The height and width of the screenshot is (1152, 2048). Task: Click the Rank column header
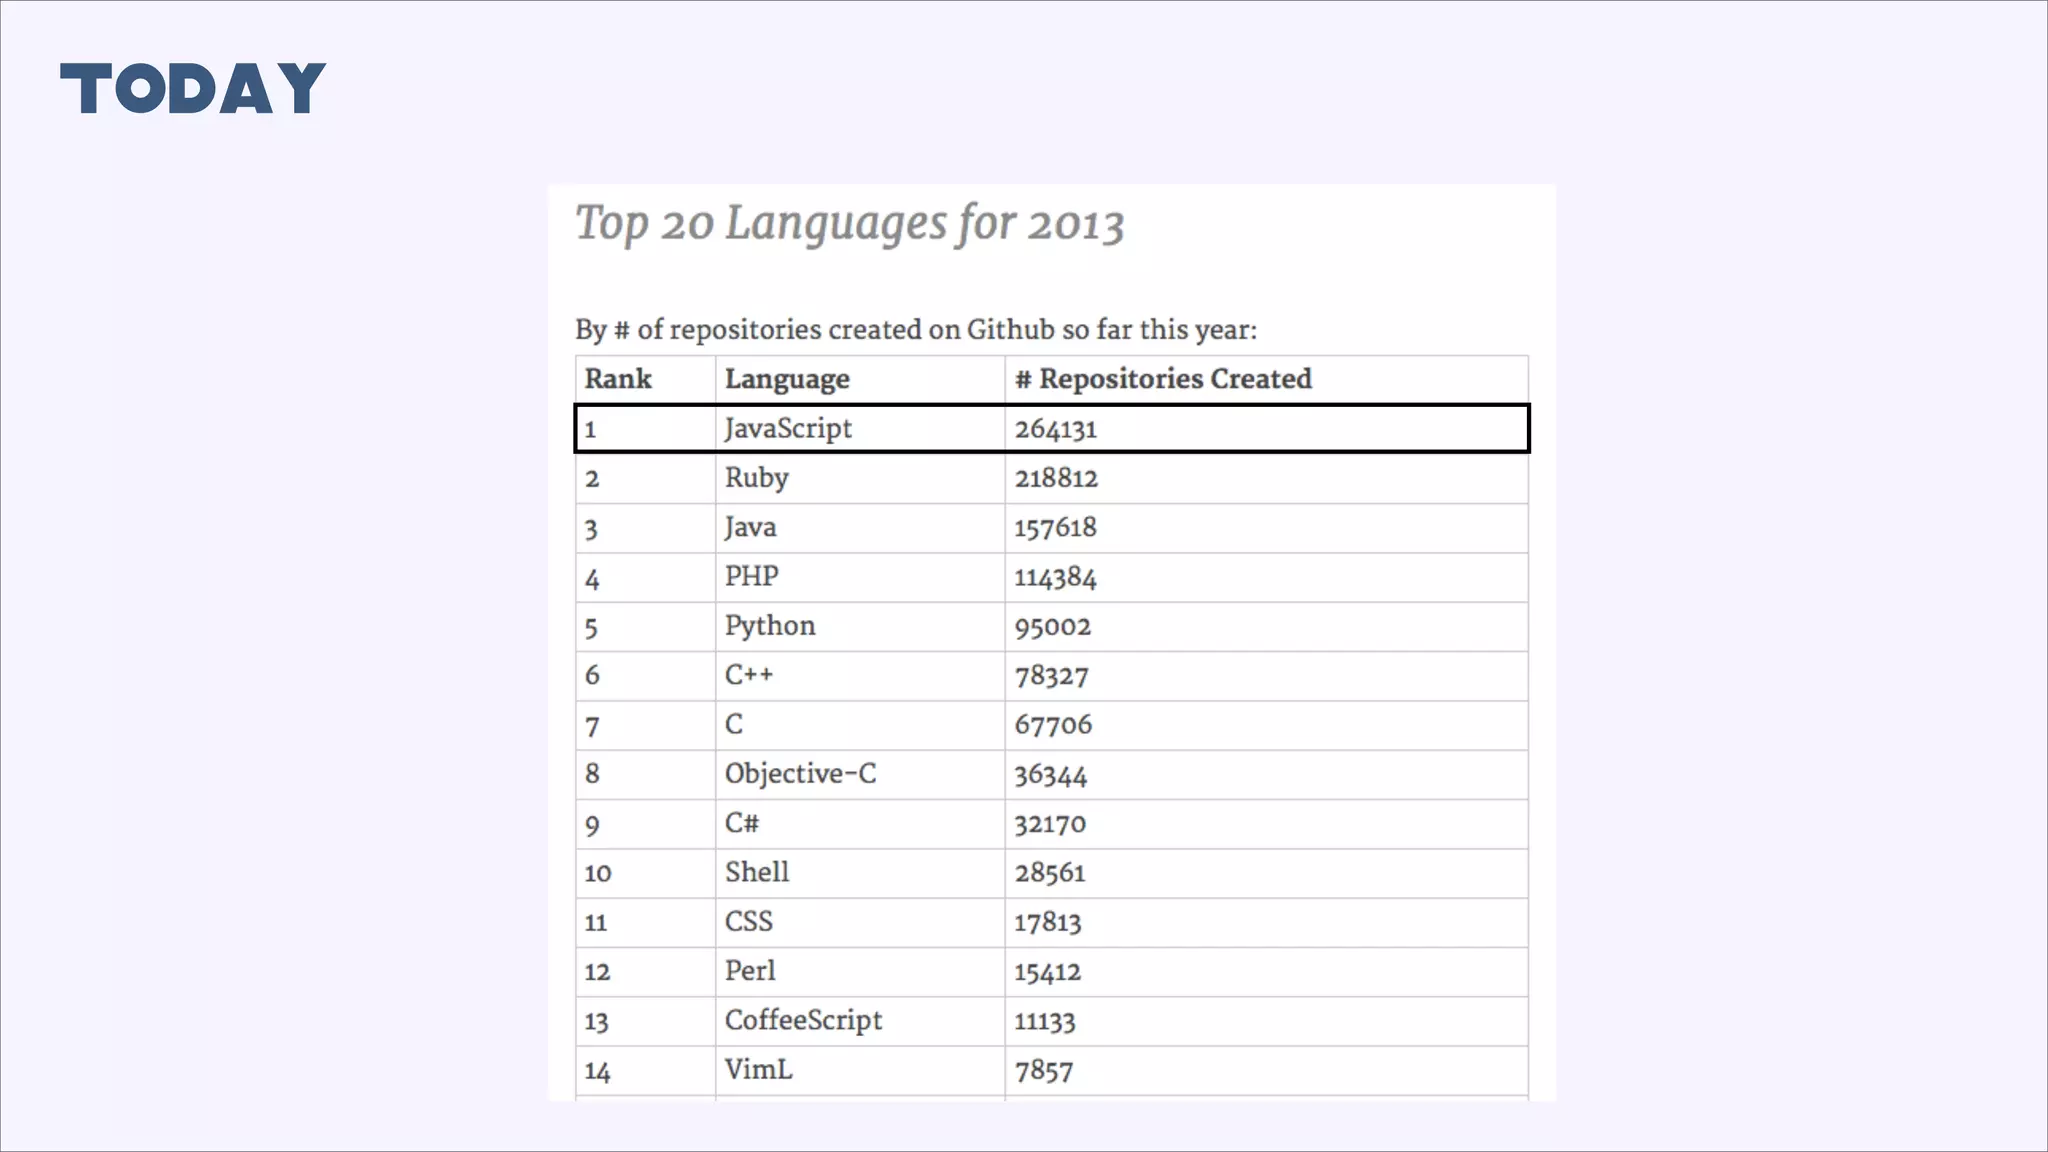coord(618,379)
